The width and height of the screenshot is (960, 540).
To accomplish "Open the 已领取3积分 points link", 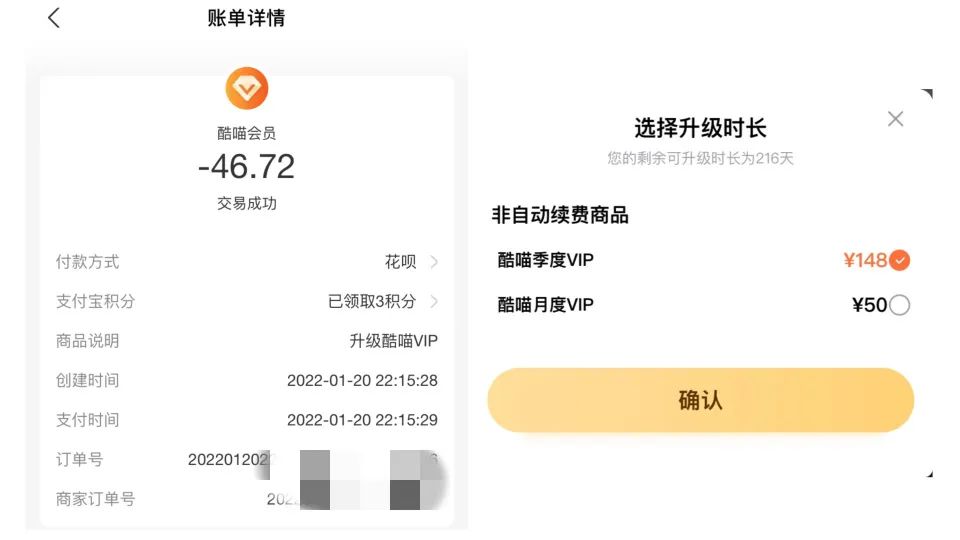I will pyautogui.click(x=370, y=301).
